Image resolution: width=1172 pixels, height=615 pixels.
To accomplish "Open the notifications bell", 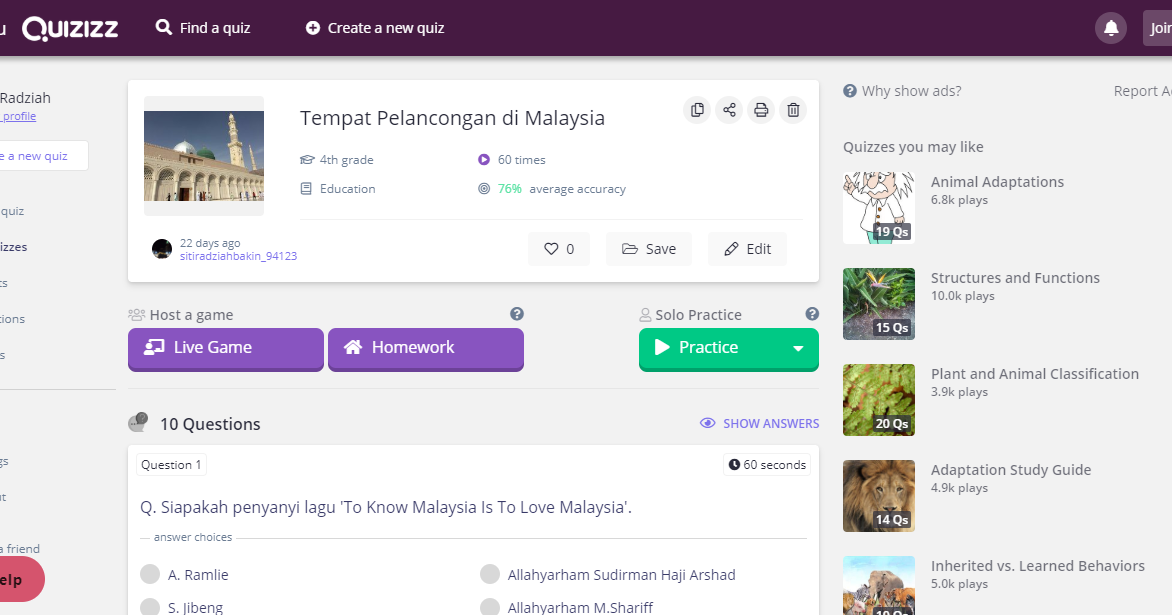I will click(1111, 28).
